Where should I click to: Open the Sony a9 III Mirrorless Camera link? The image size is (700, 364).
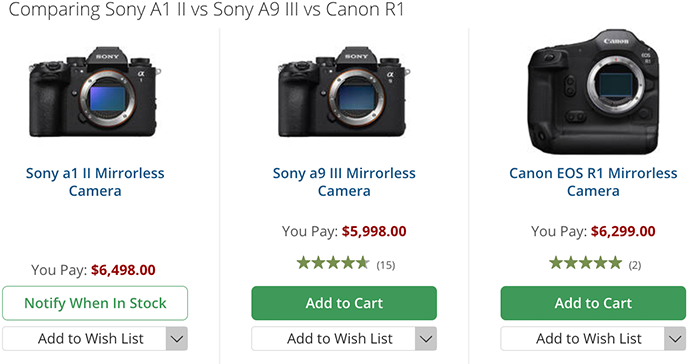[x=344, y=182]
